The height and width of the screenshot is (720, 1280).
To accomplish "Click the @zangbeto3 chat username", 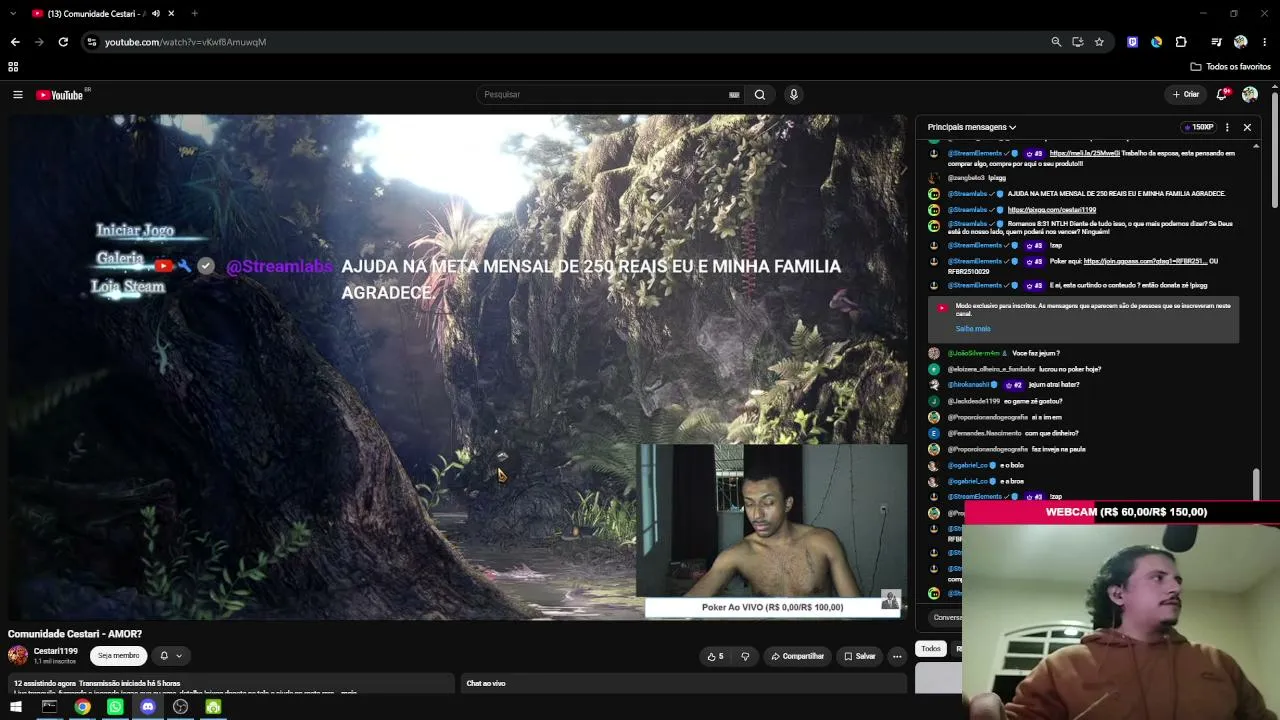I will [966, 178].
